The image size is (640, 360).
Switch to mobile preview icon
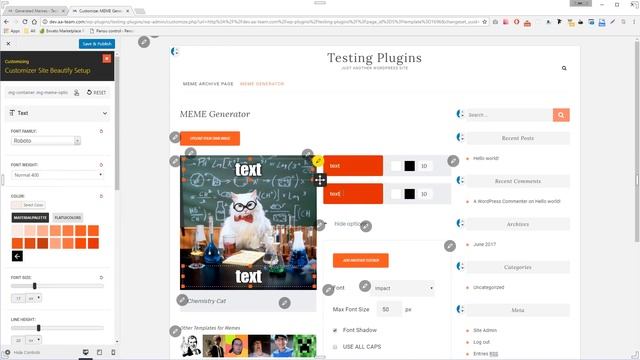(x=113, y=352)
